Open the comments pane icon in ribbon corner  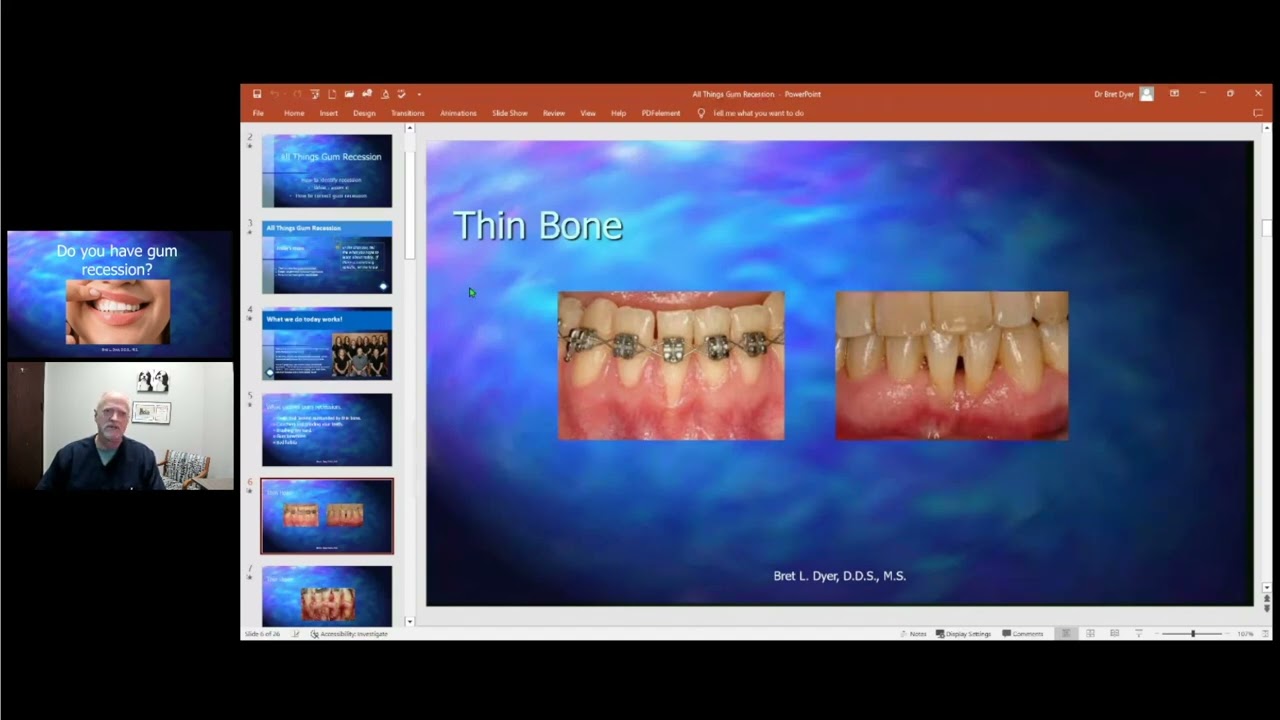pyautogui.click(x=1258, y=113)
